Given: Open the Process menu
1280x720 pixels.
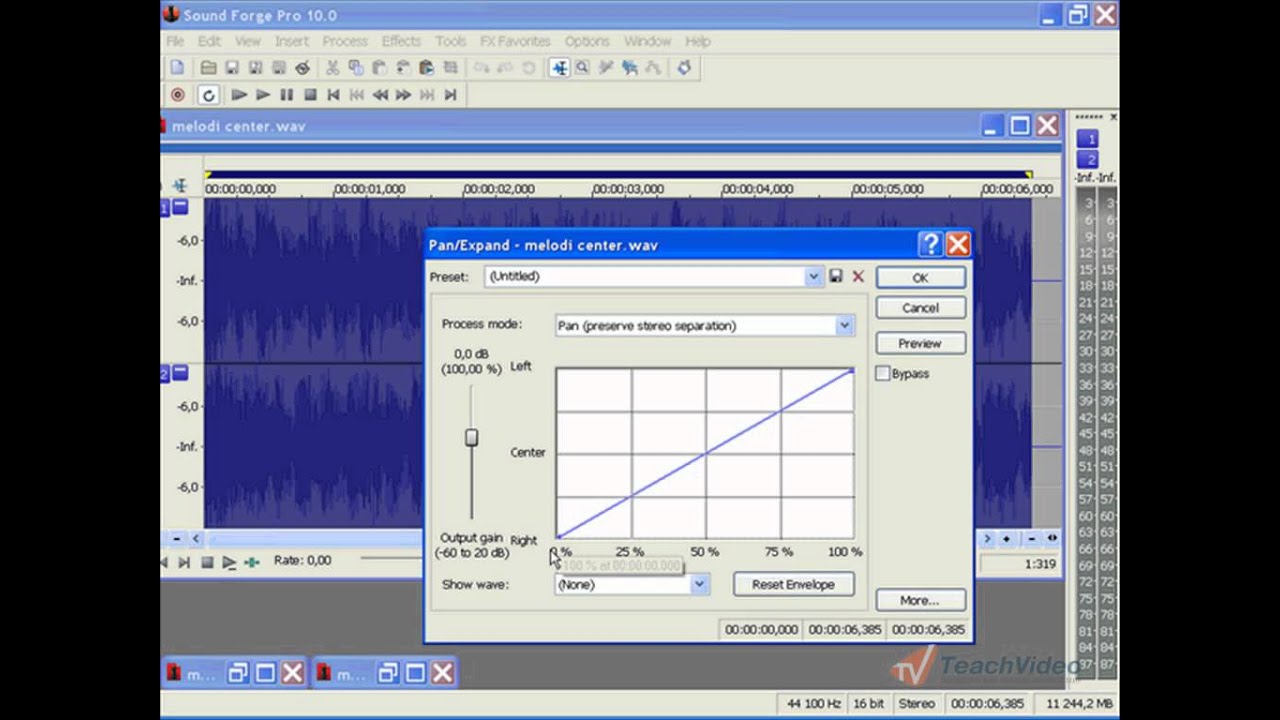Looking at the screenshot, I should [345, 41].
